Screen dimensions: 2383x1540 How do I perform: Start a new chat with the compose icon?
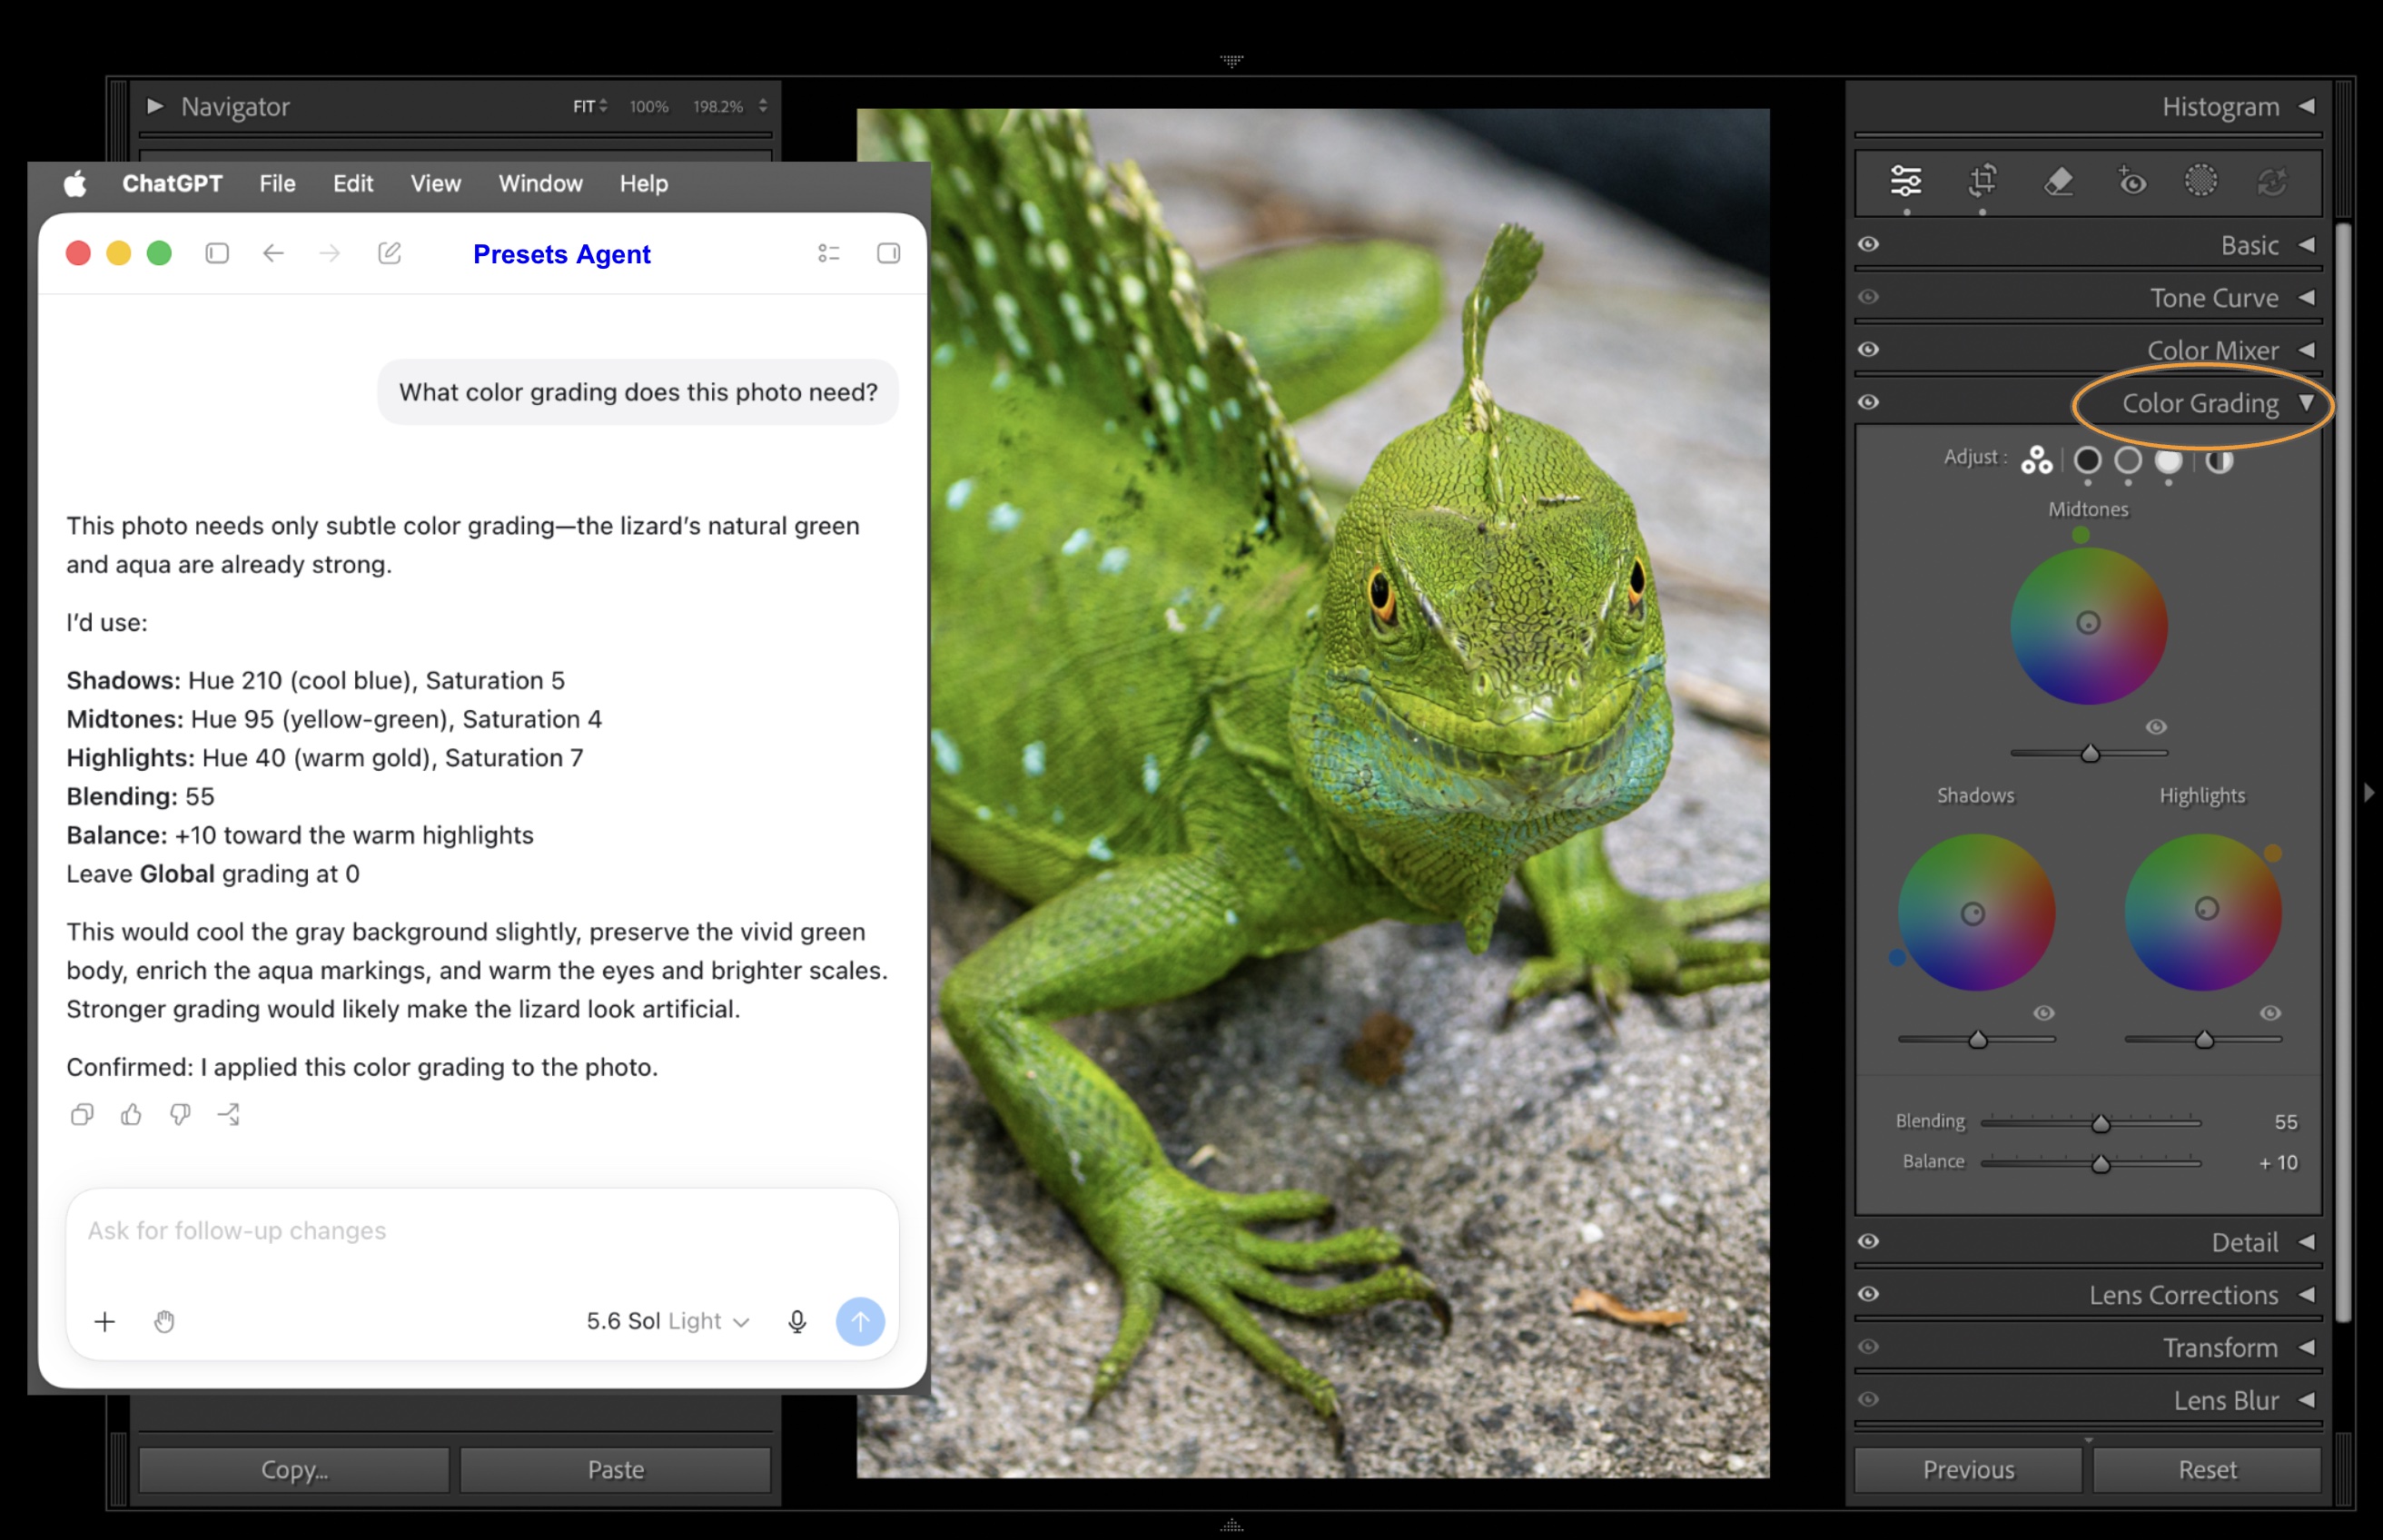pyautogui.click(x=389, y=253)
